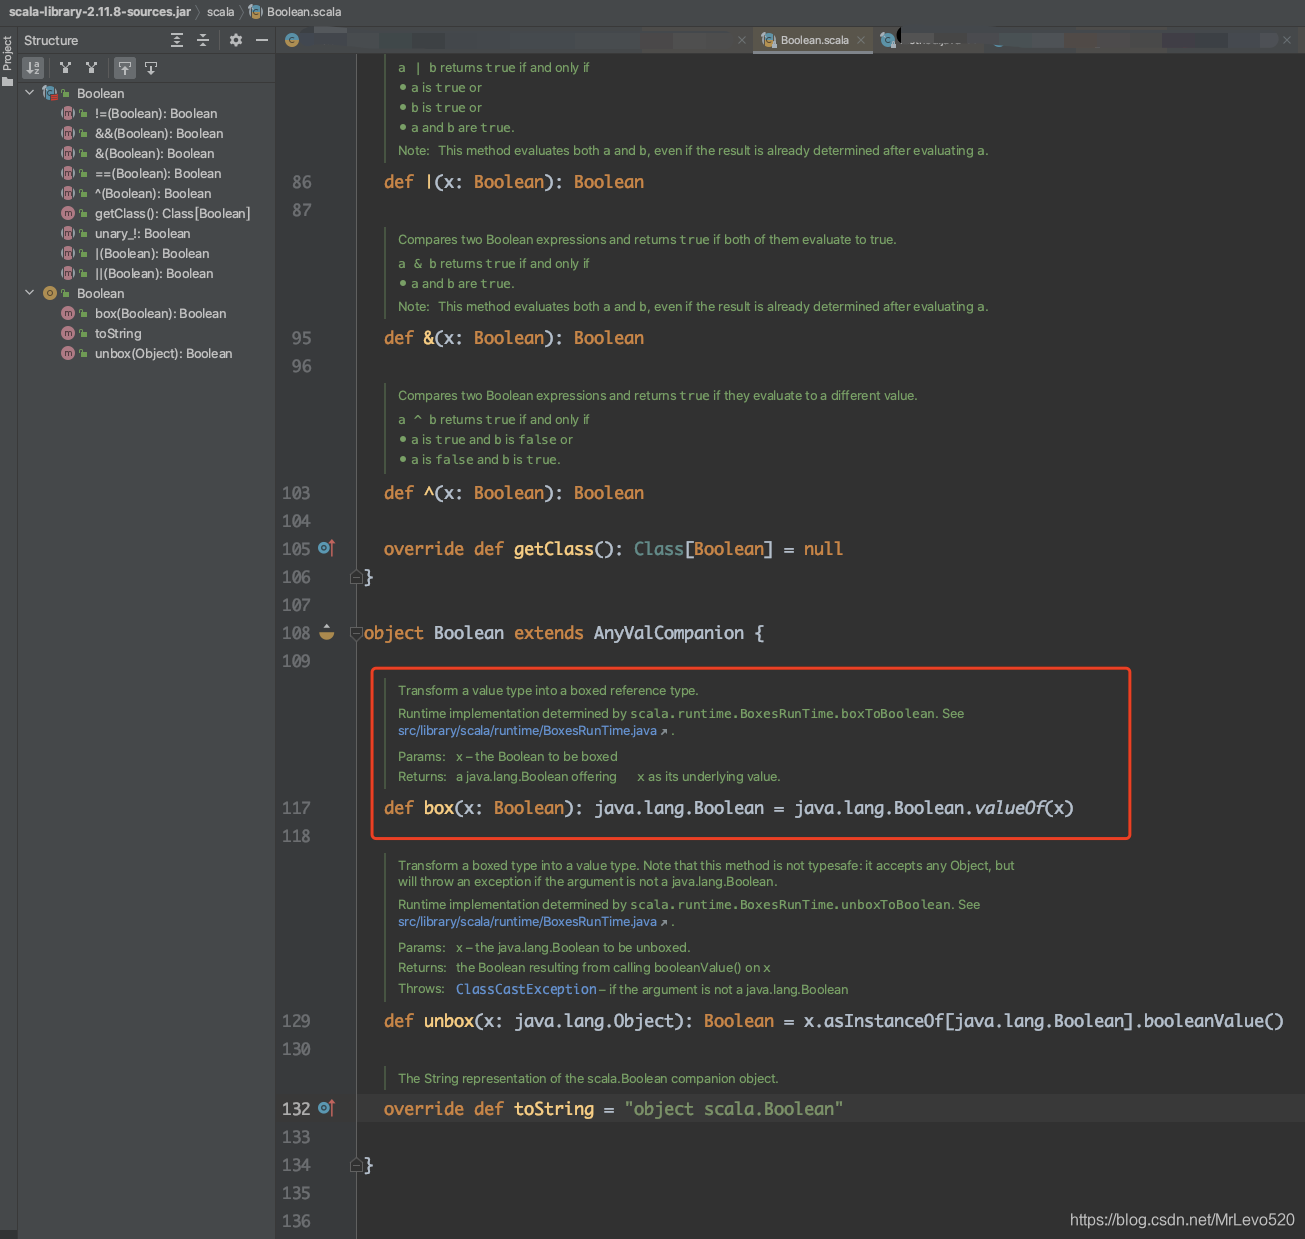The height and width of the screenshot is (1239, 1305).
Task: Click booleanValue() call on line 129
Action: point(1214,1021)
